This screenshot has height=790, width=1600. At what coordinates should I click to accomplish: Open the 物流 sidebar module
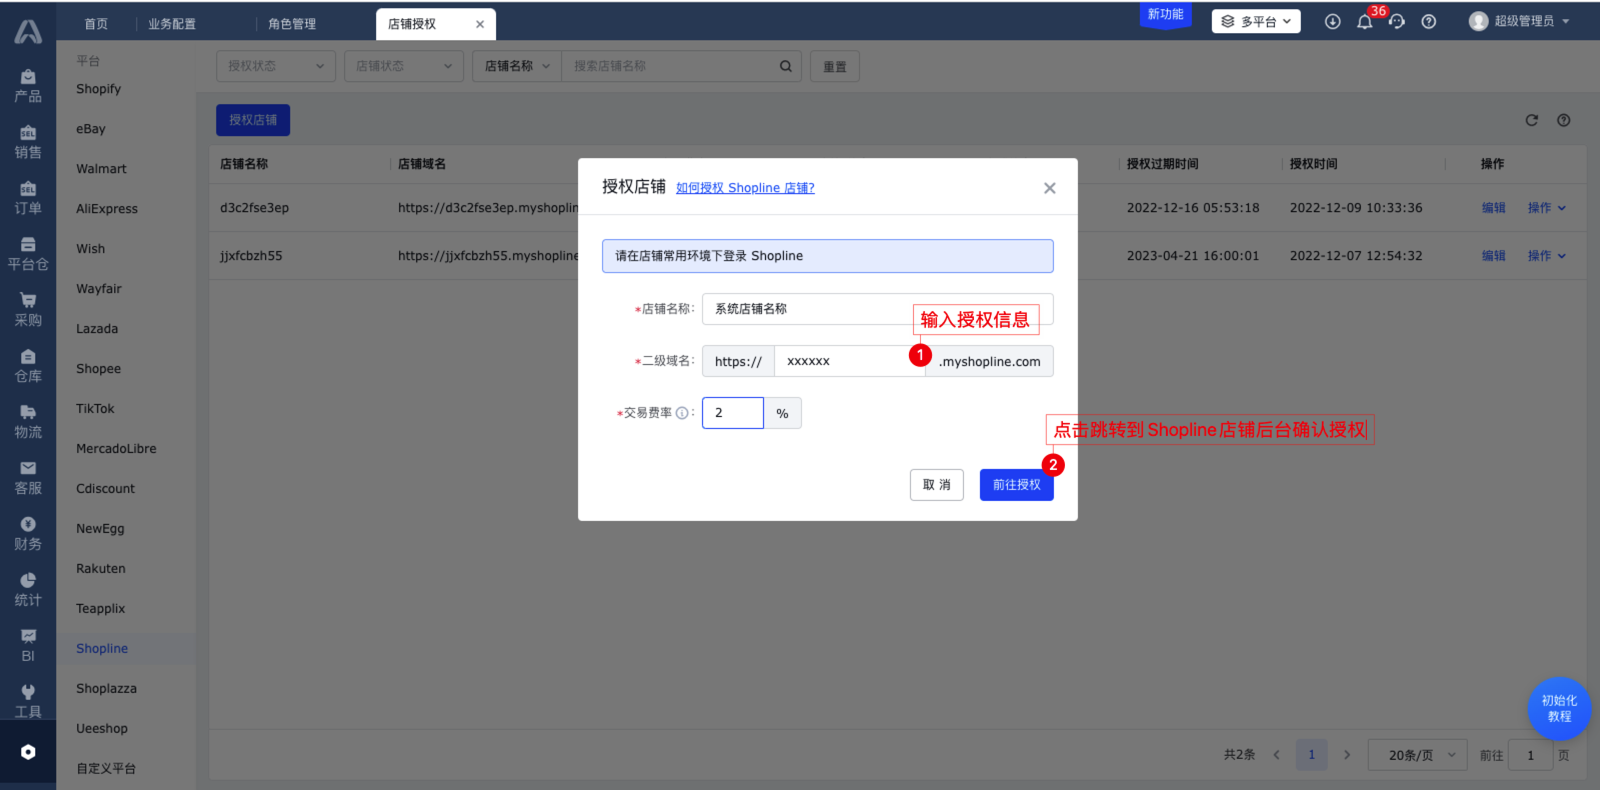click(28, 423)
